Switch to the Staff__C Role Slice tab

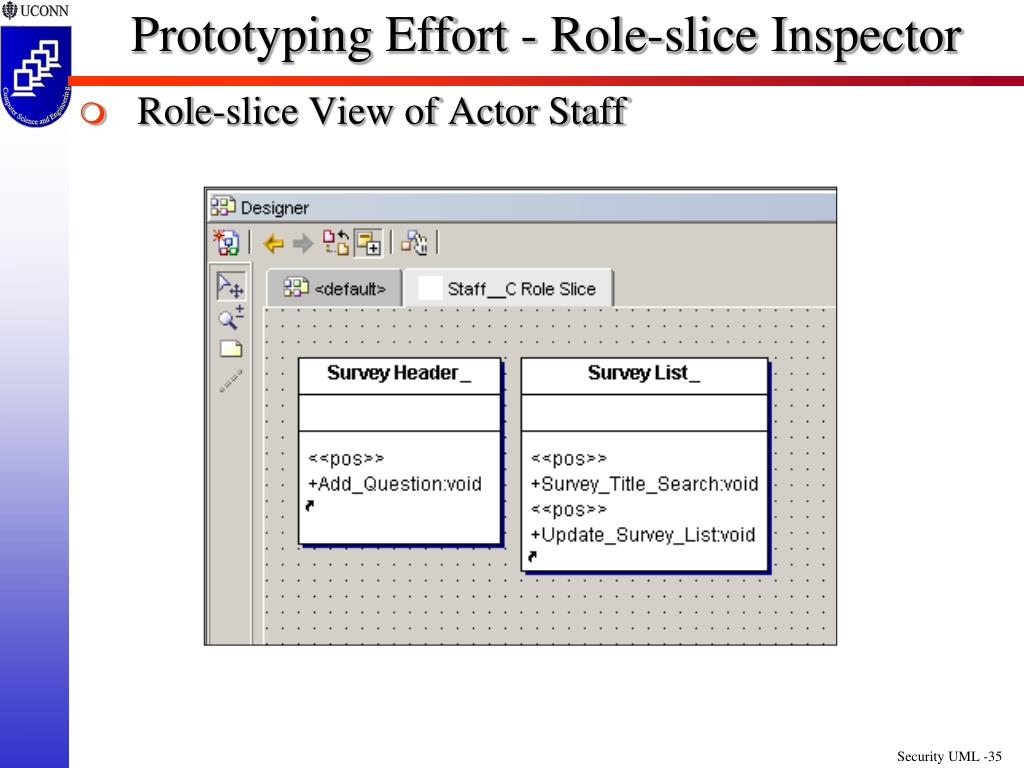(x=508, y=288)
